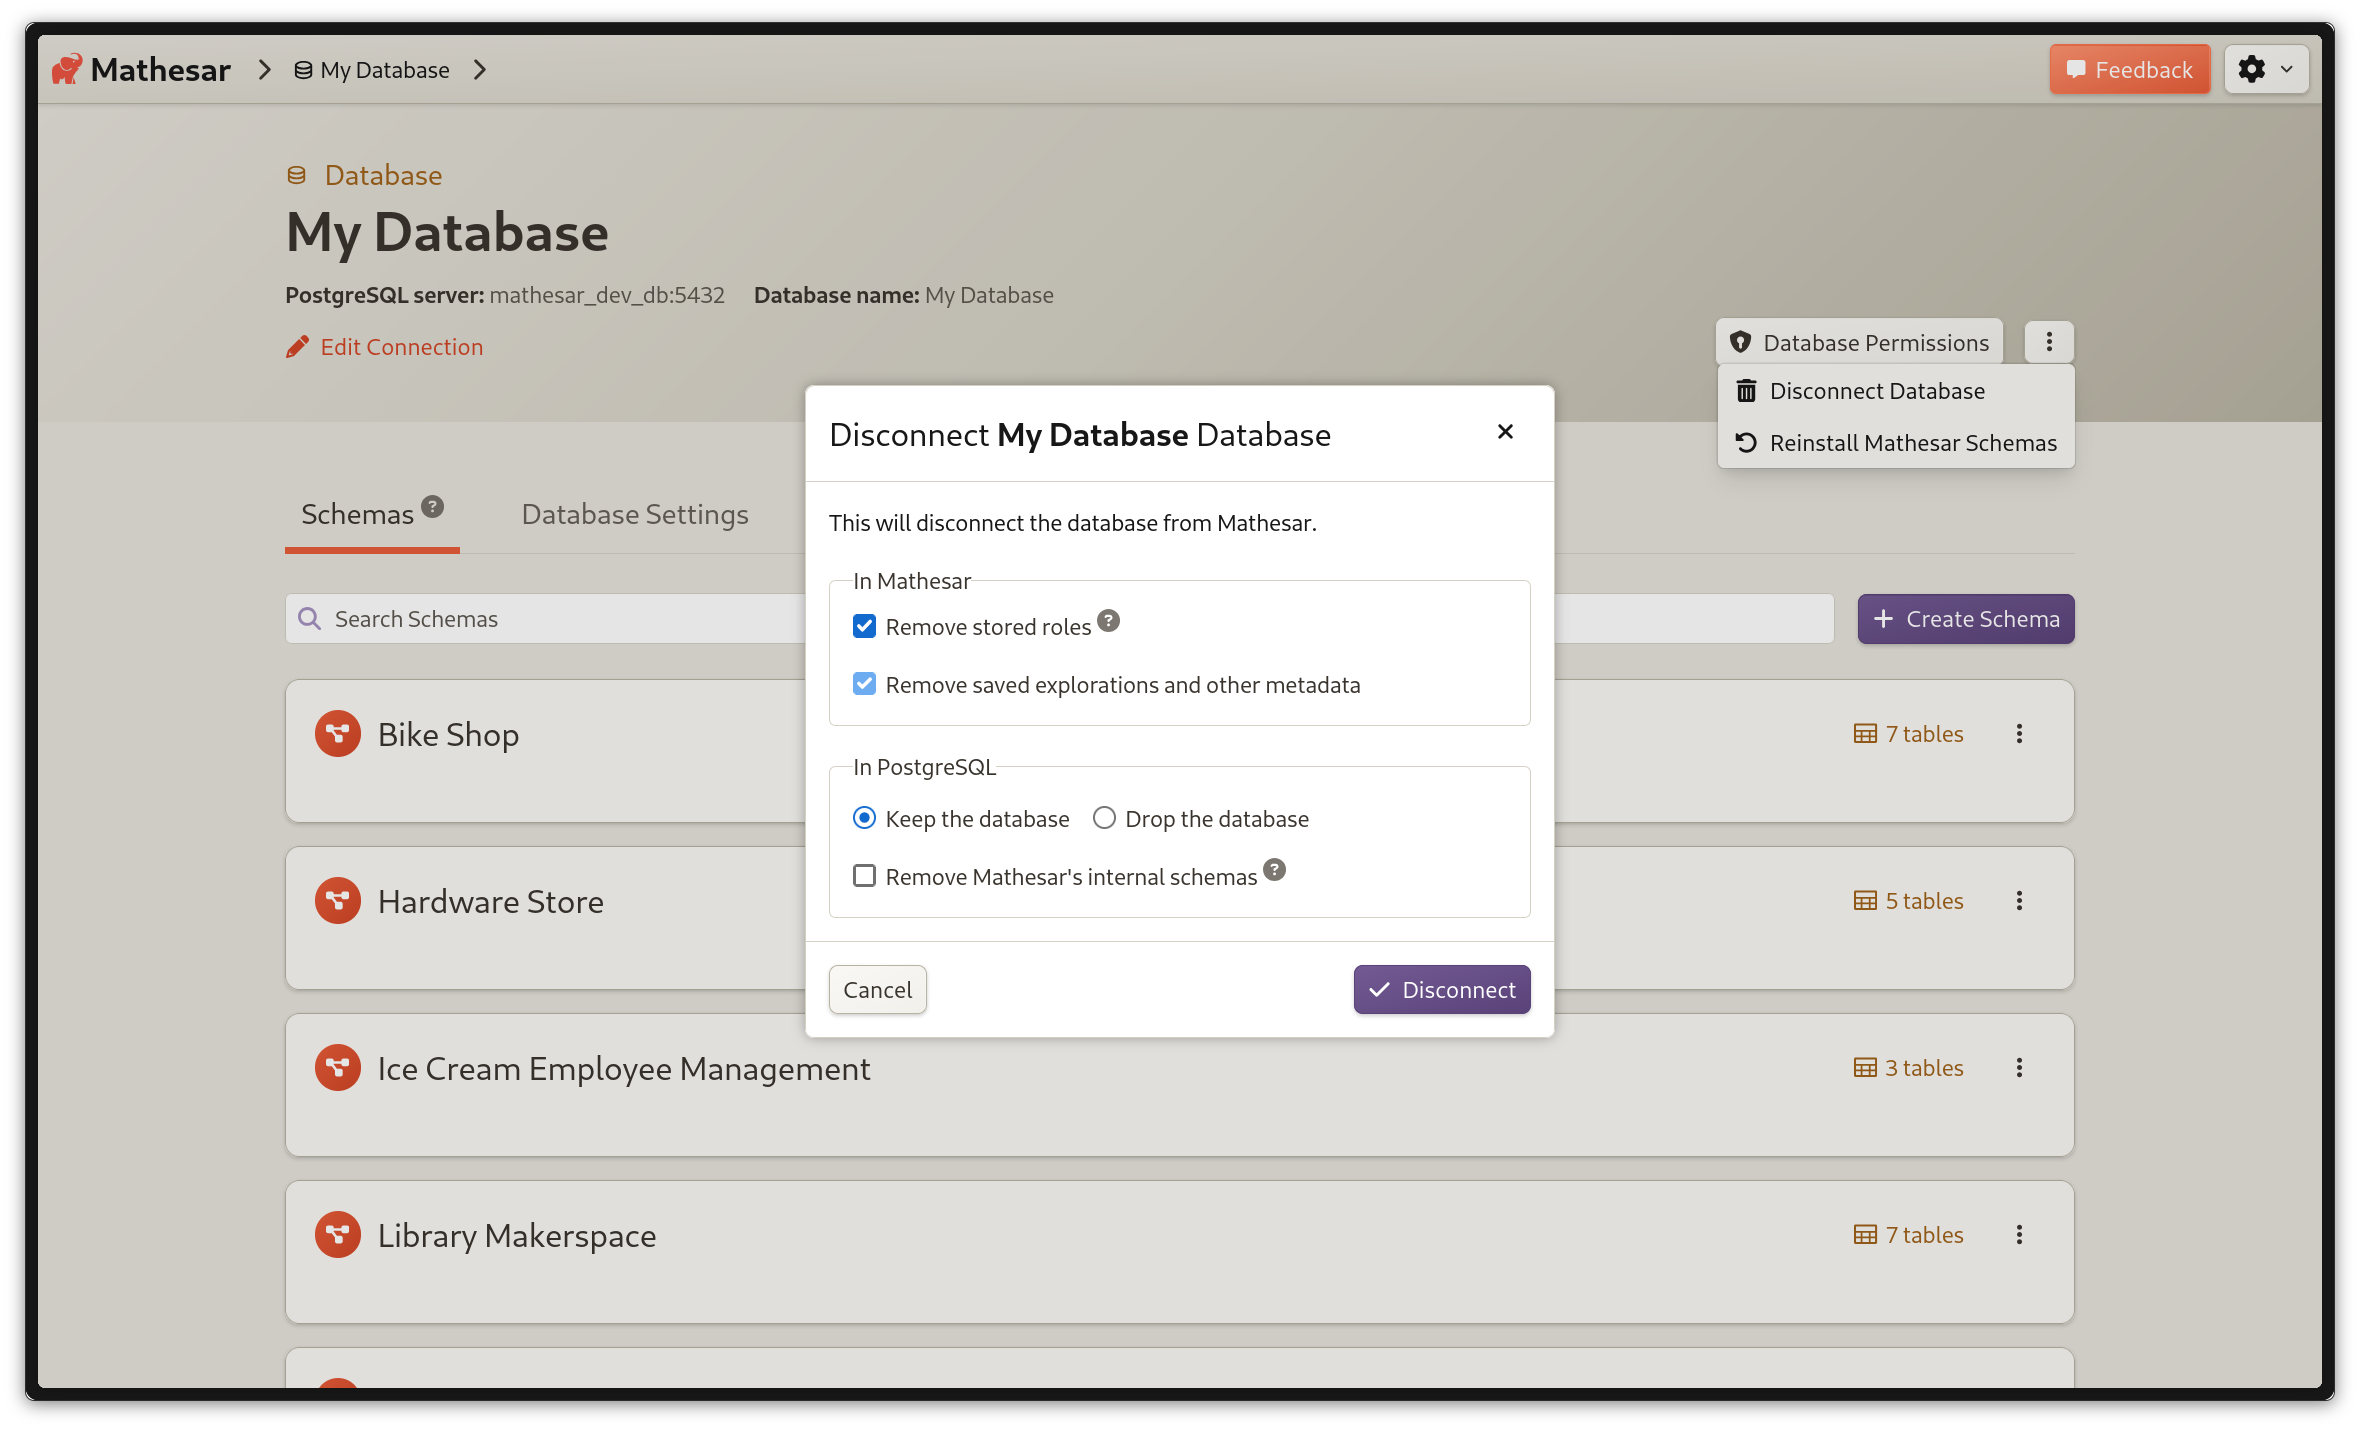Click the magnifier icon in Search Schemas

tap(310, 619)
